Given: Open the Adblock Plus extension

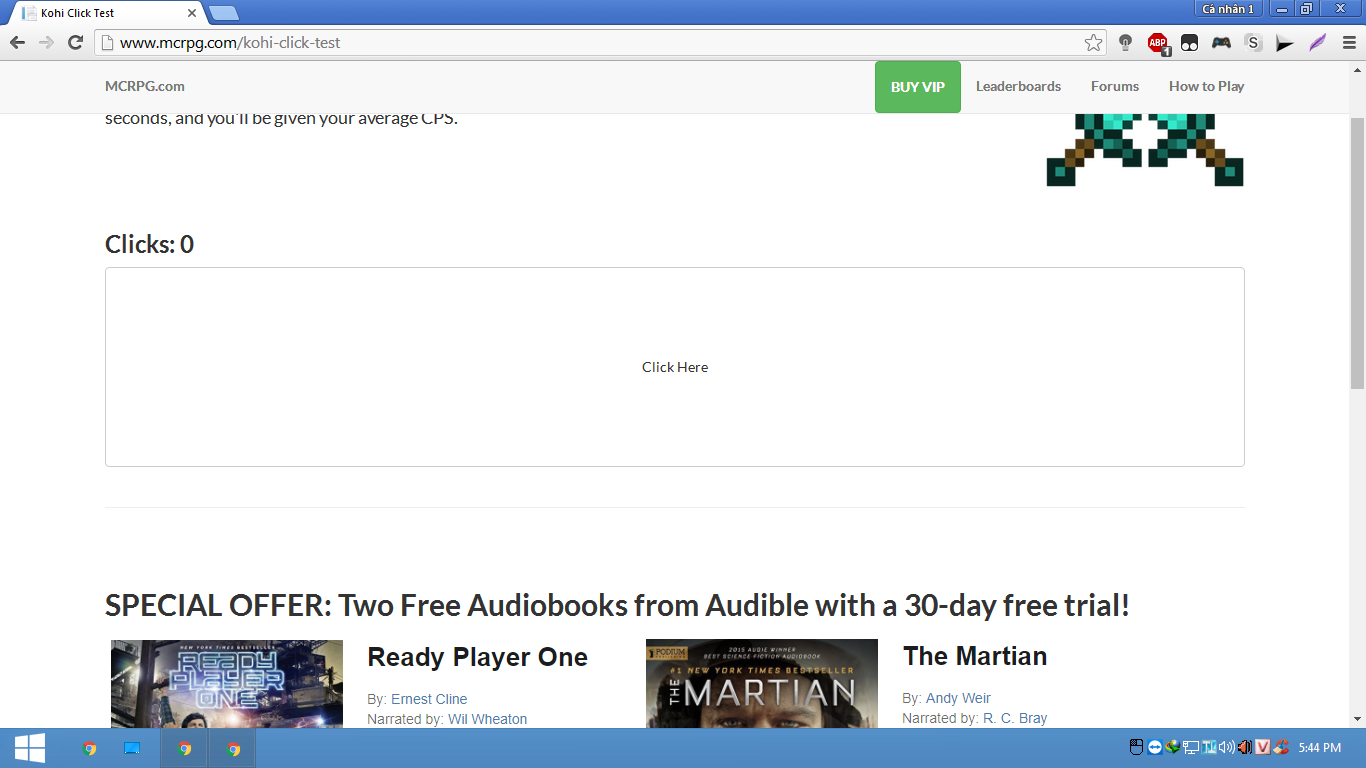Looking at the screenshot, I should click(1158, 43).
